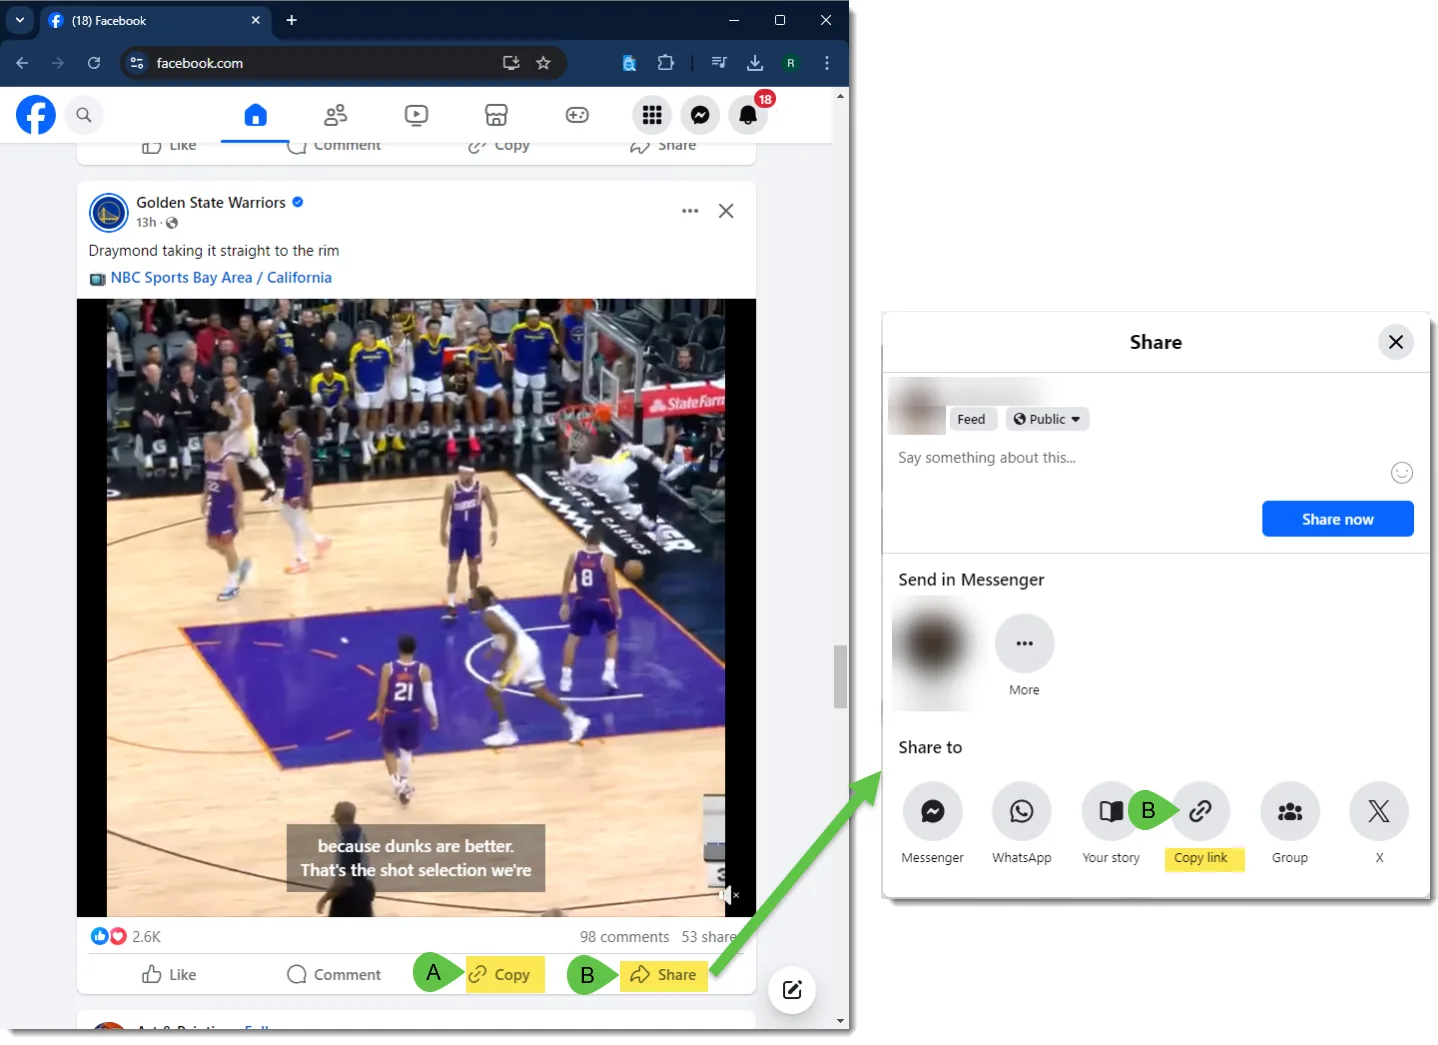Viewport: 1438px width, 1045px height.
Task: Click the Say something about this field
Action: (1140, 458)
